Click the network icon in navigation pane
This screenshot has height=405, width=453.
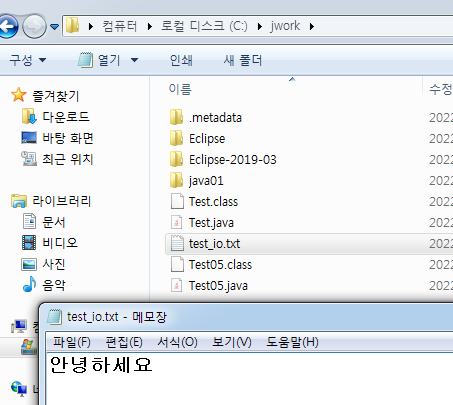[x=19, y=389]
